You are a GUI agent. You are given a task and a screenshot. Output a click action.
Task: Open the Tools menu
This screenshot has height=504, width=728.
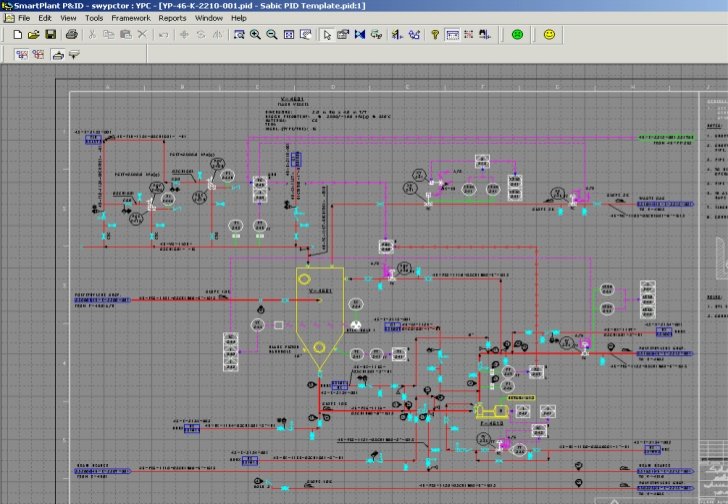(94, 18)
